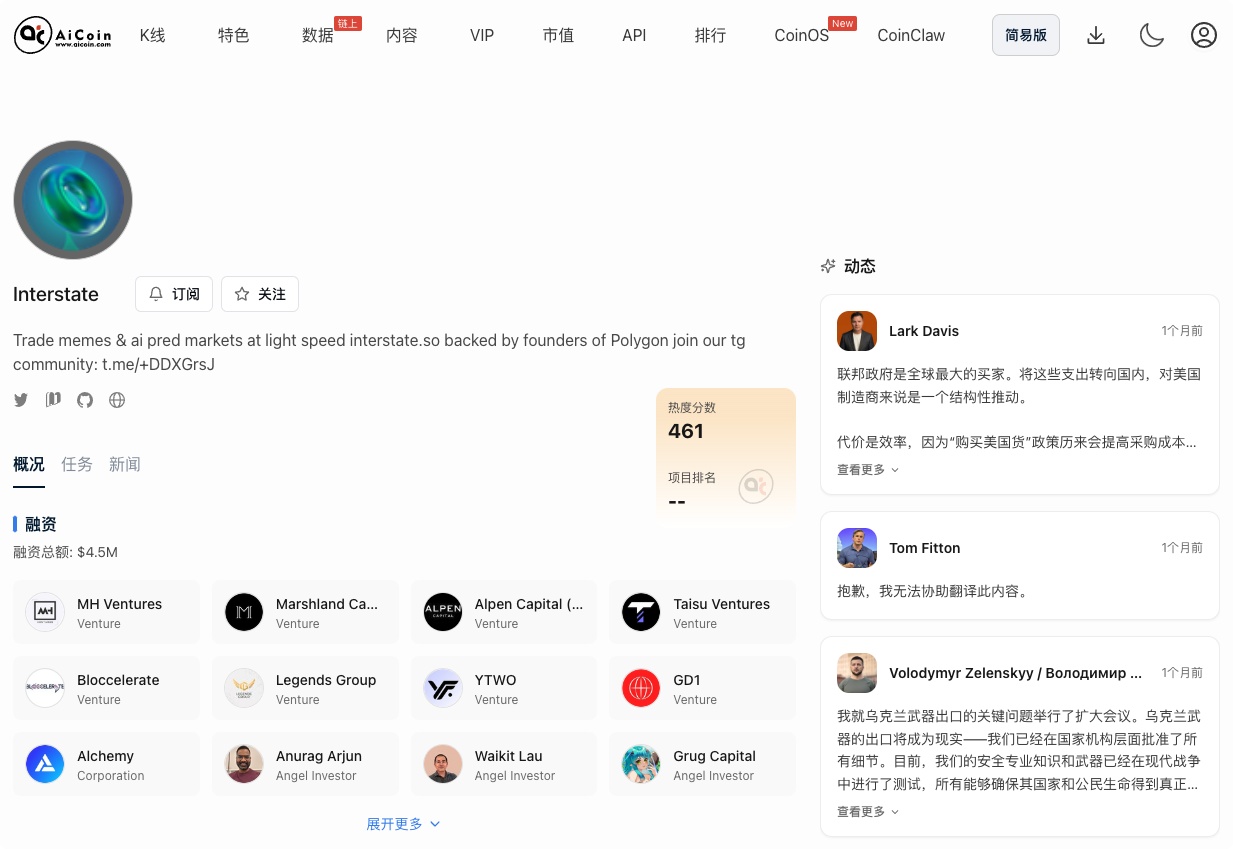Click Grug Capital's anime avatar

pos(641,764)
